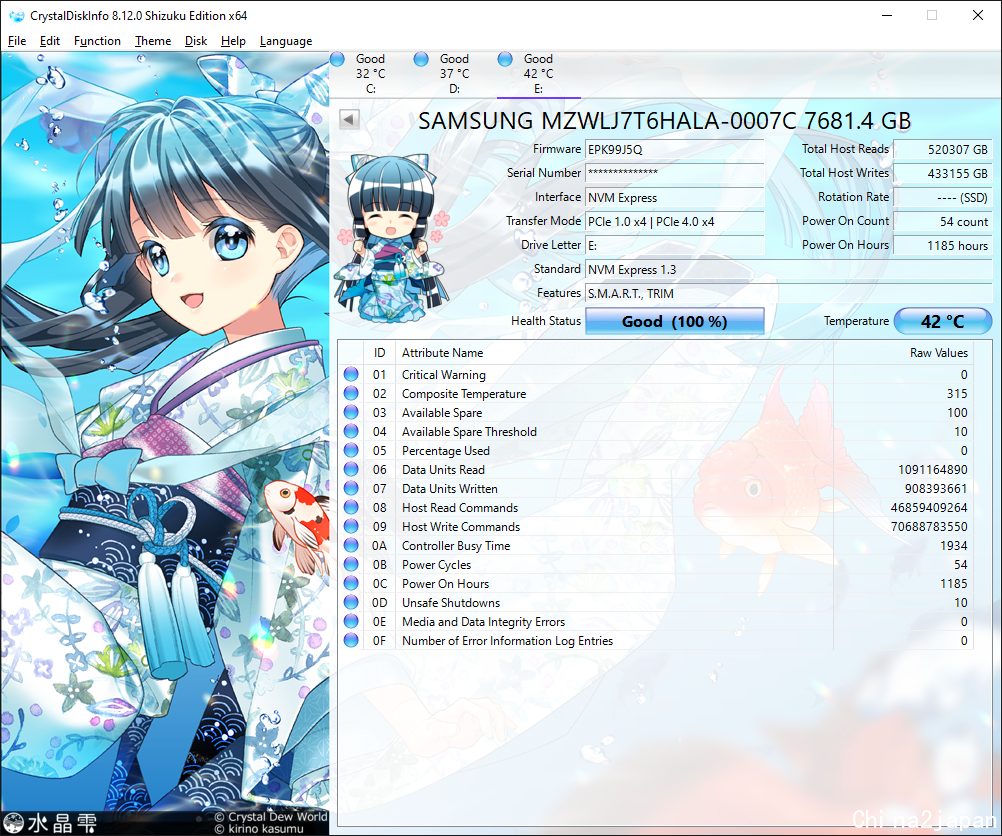1002x836 pixels.
Task: Click the Drive Letter field
Action: (675, 245)
